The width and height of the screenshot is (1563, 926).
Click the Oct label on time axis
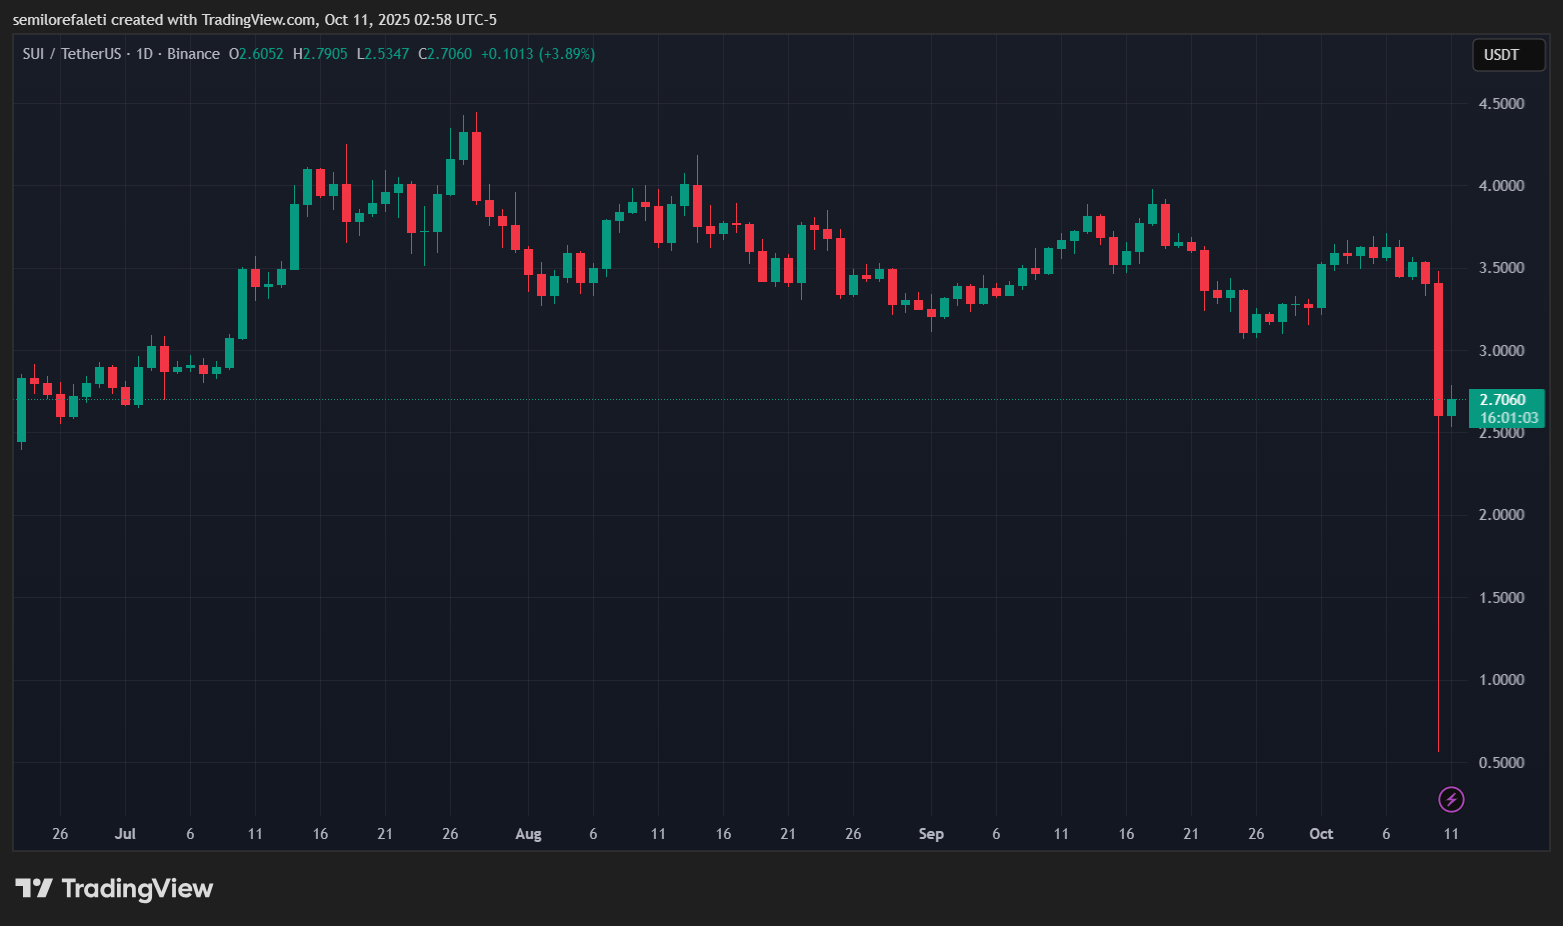(1321, 834)
